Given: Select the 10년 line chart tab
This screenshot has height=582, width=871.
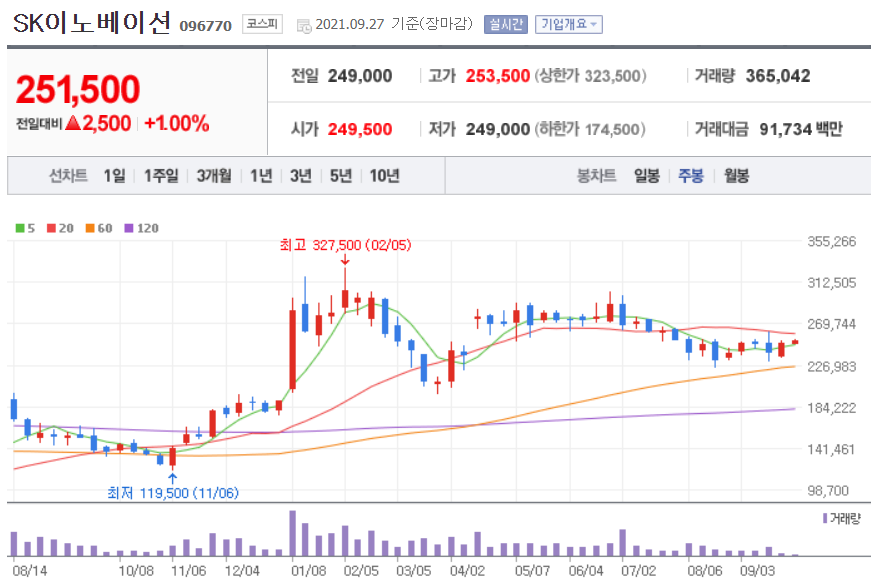Looking at the screenshot, I should (384, 176).
